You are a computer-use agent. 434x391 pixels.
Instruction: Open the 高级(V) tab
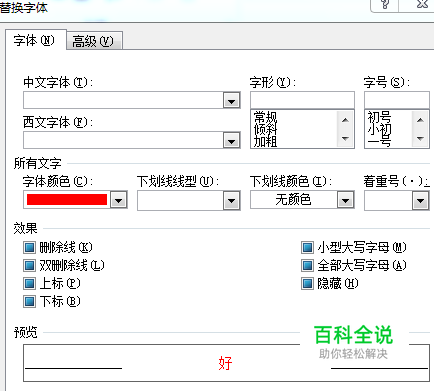94,41
